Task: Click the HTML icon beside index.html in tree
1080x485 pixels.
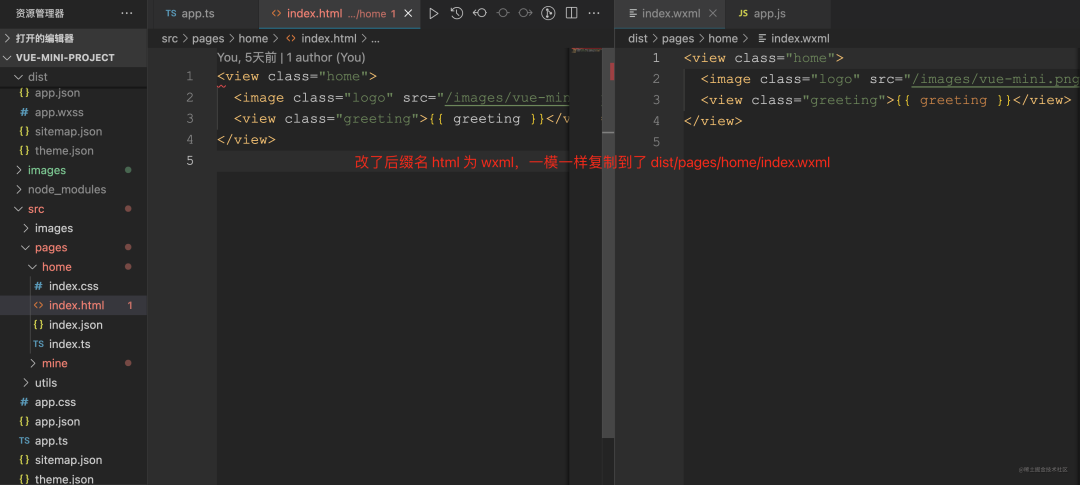Action: click(39, 305)
